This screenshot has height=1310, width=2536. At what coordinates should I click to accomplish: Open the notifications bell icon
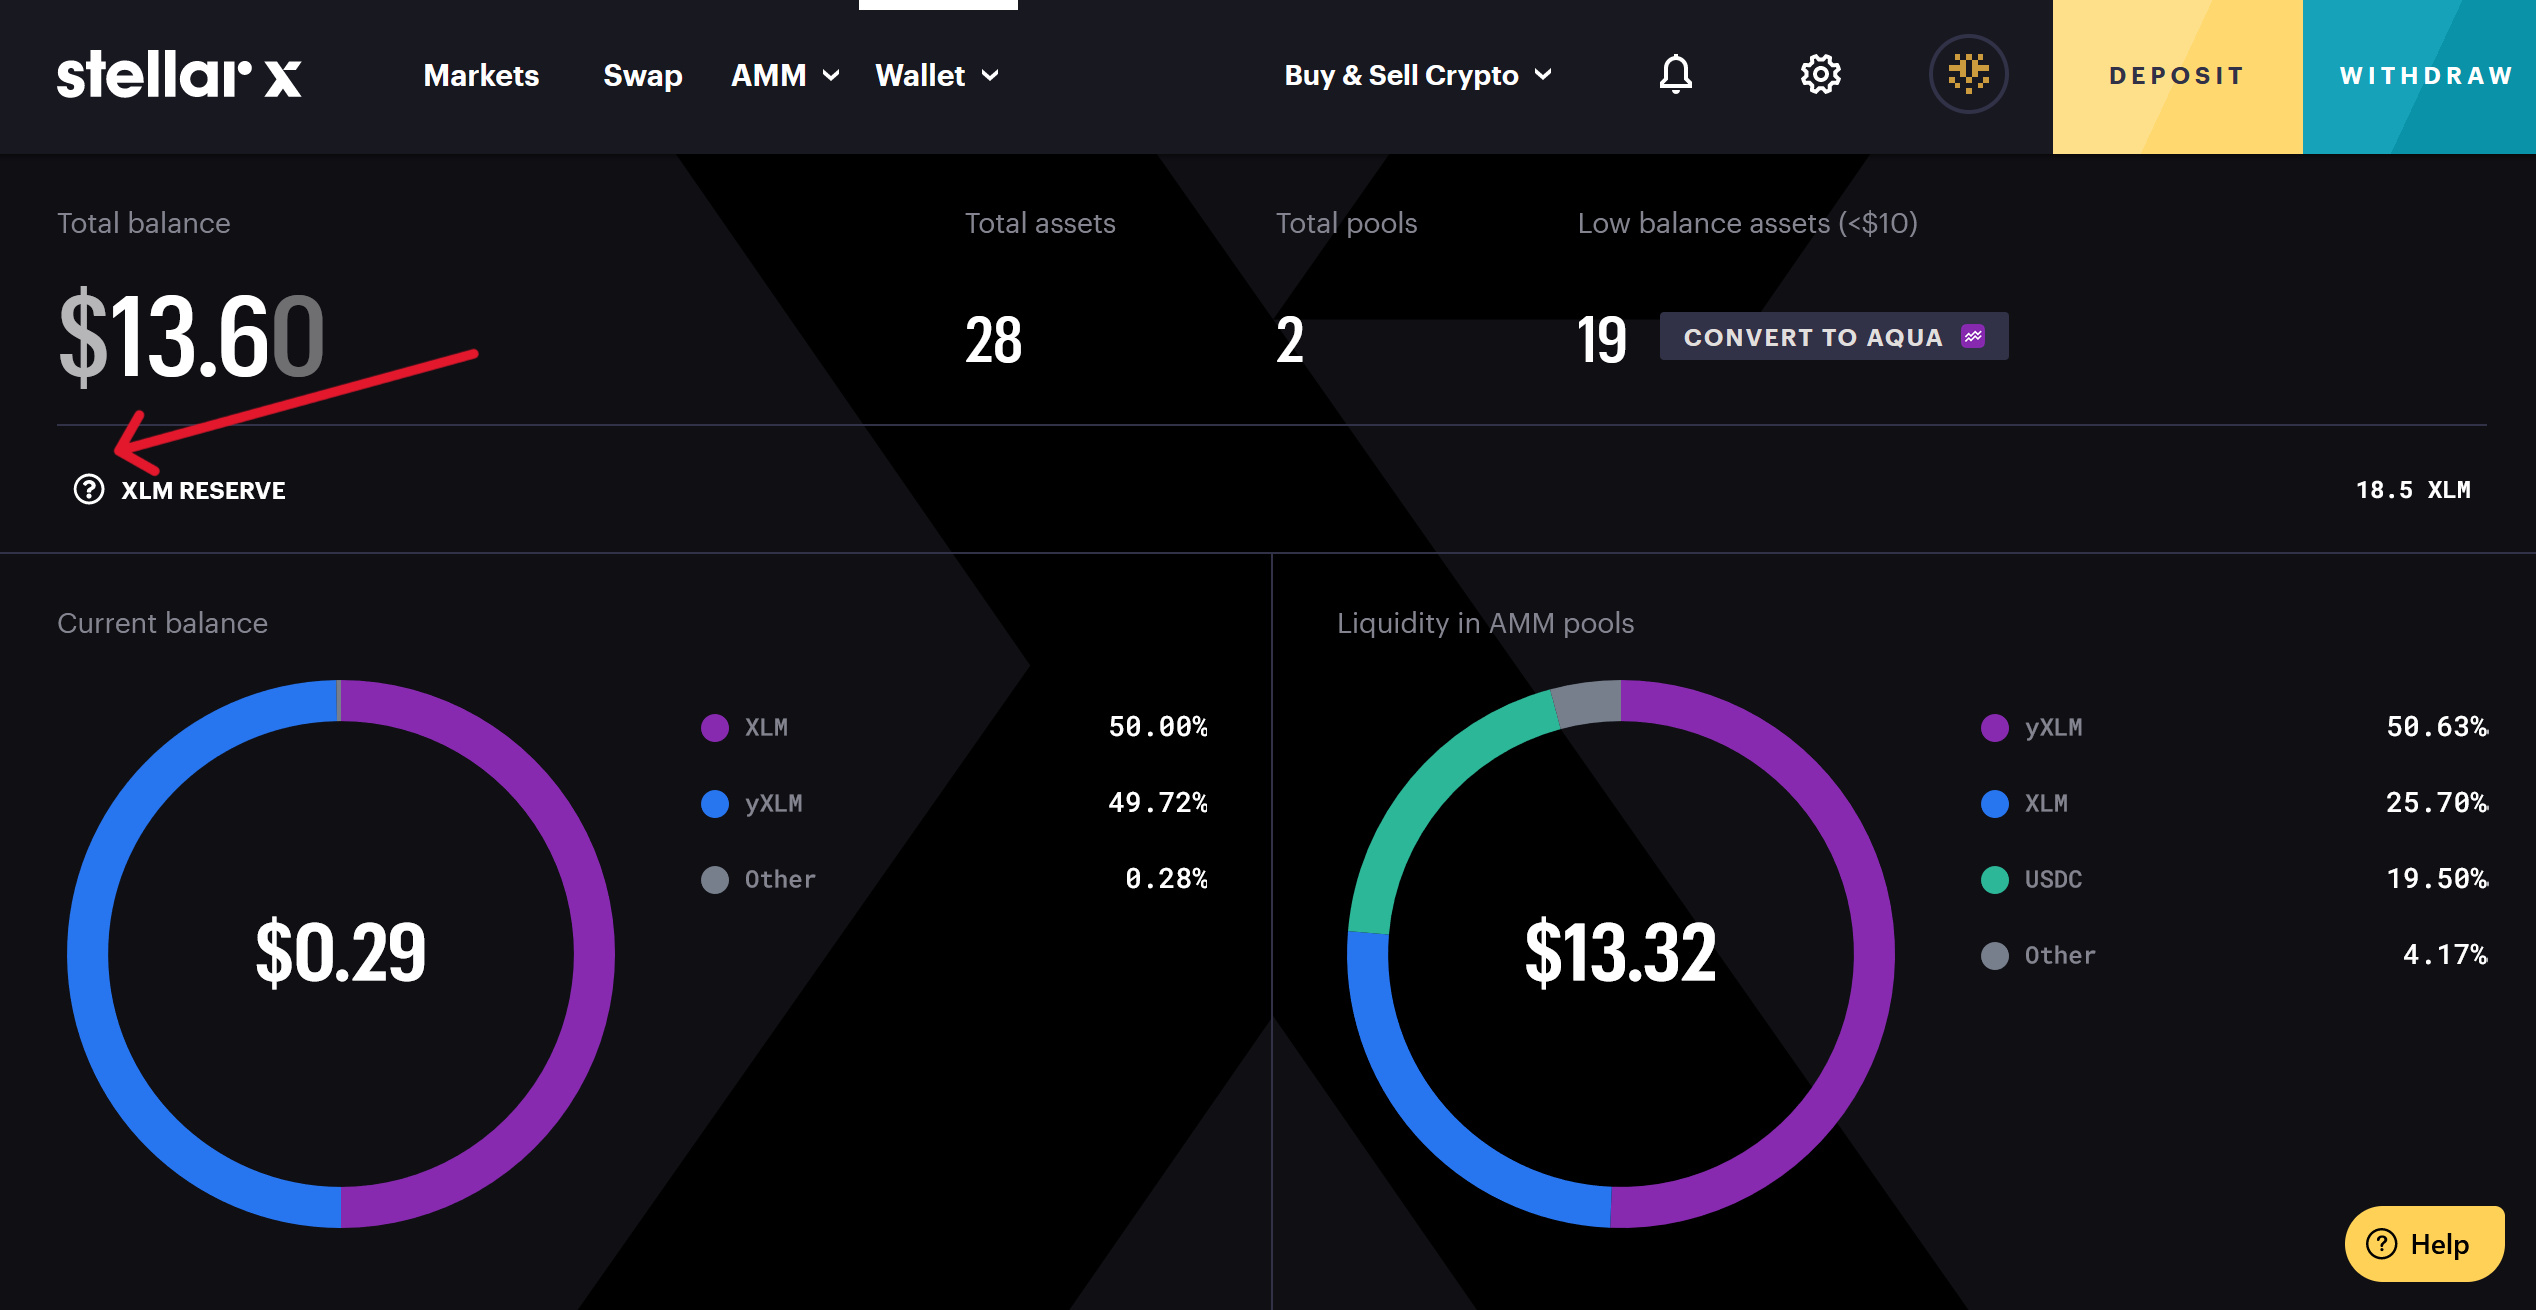tap(1676, 75)
